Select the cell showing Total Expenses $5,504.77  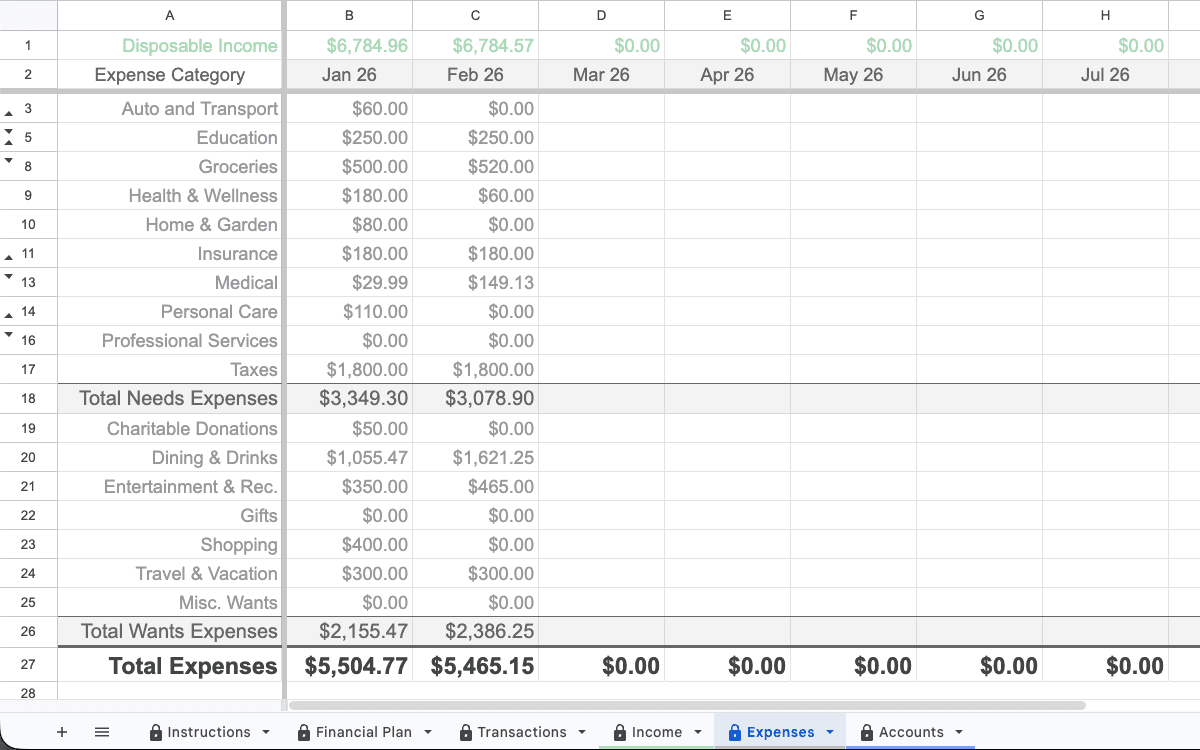[349, 666]
